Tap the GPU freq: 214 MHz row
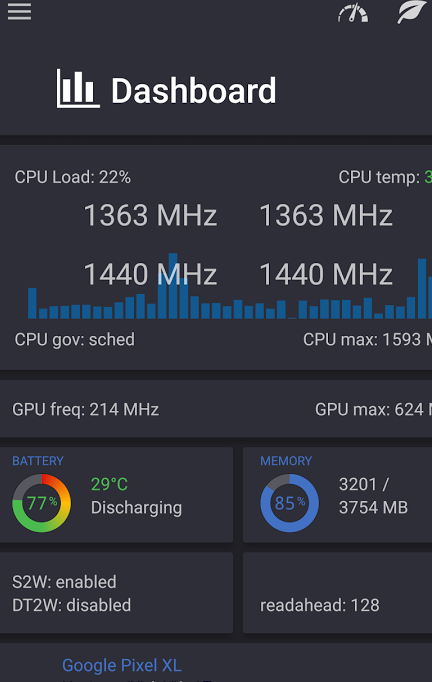This screenshot has width=432, height=682. (216, 409)
